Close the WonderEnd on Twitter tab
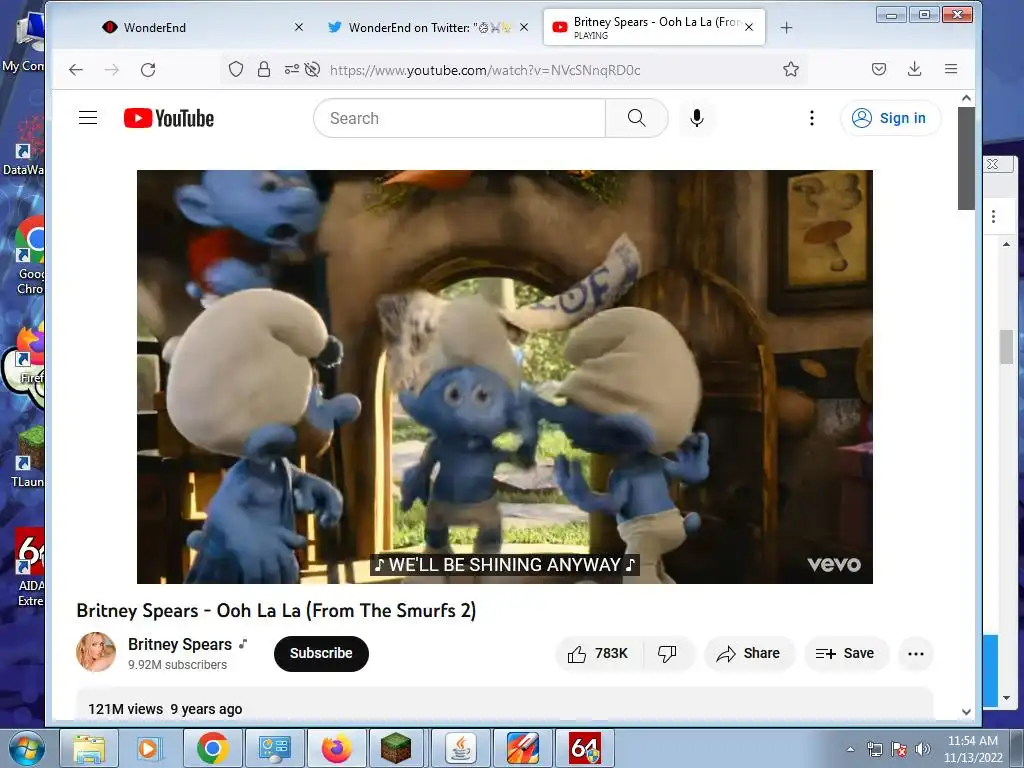The image size is (1024, 768). click(x=524, y=27)
